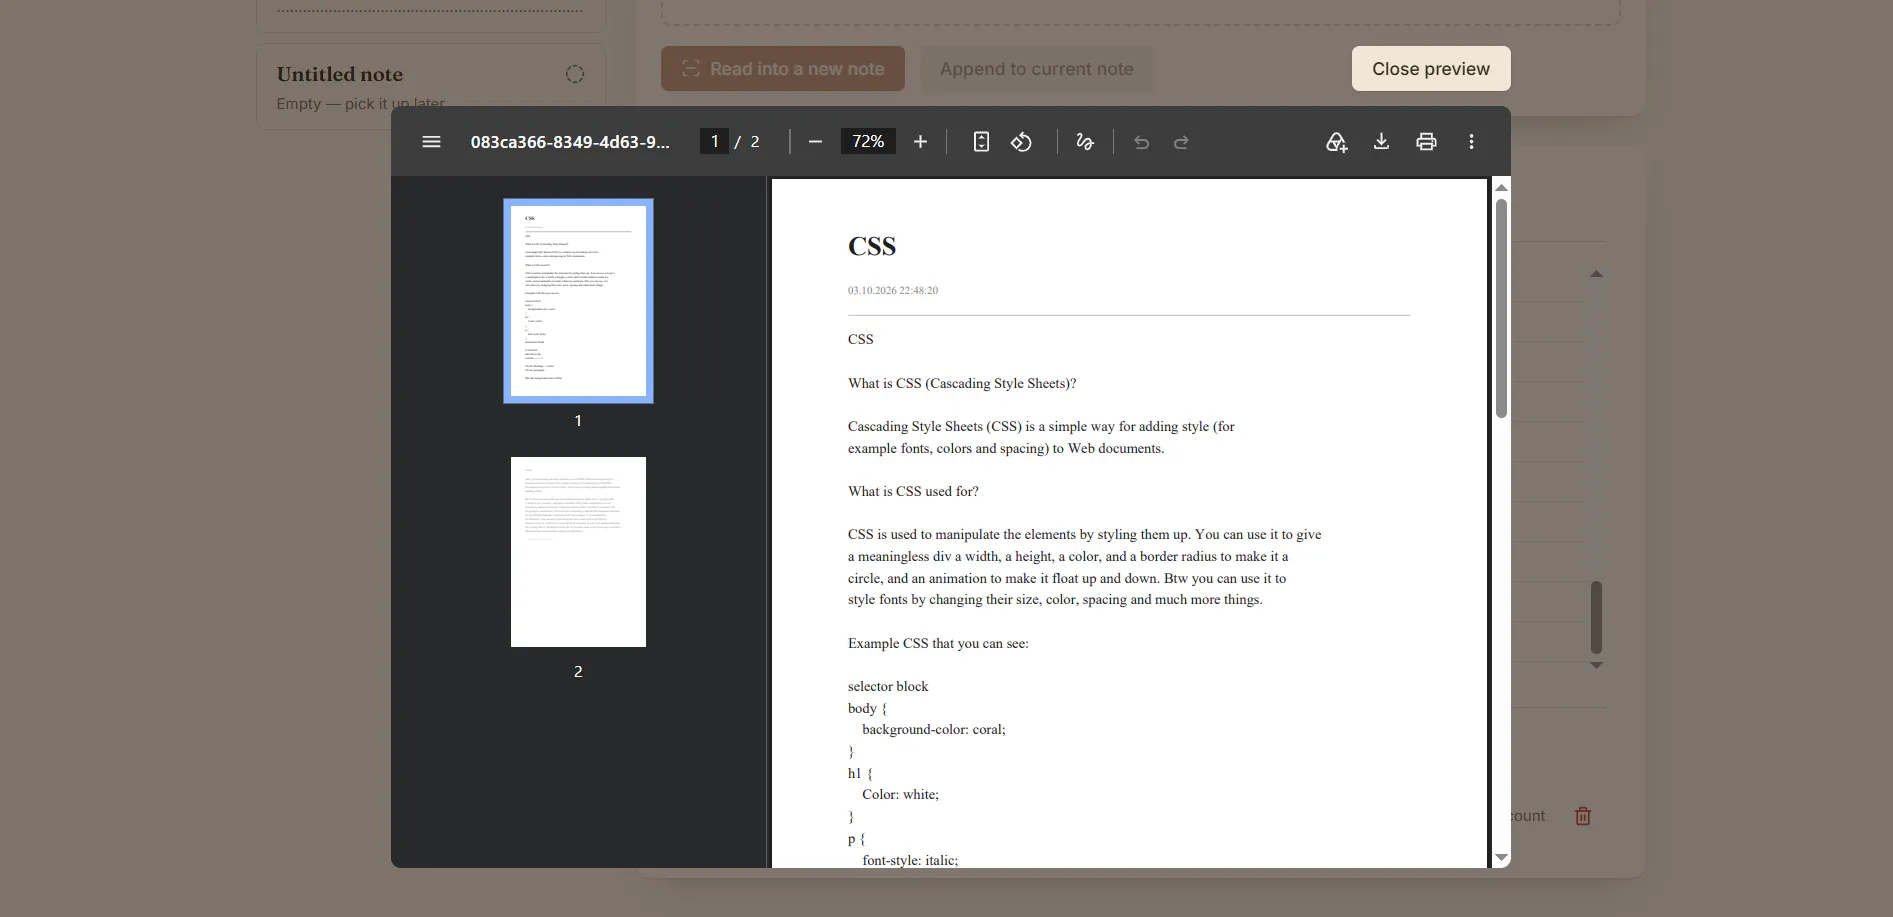Download the PDF file
The width and height of the screenshot is (1893, 917).
1381,142
